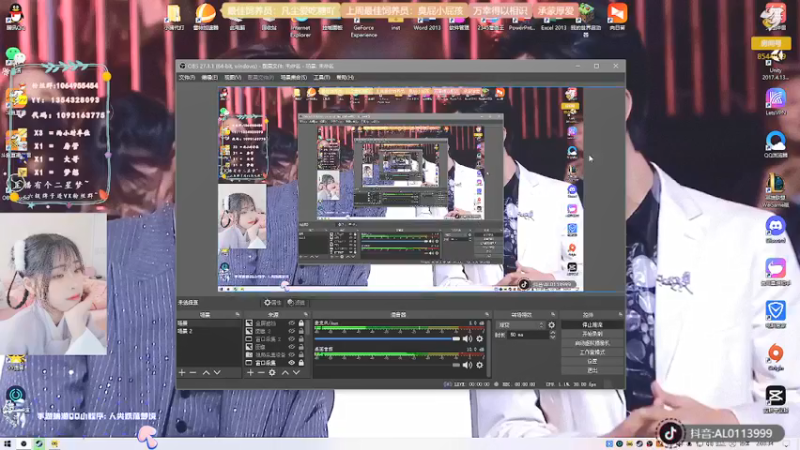Toggle lock on last 窗口采集 source

[301, 363]
